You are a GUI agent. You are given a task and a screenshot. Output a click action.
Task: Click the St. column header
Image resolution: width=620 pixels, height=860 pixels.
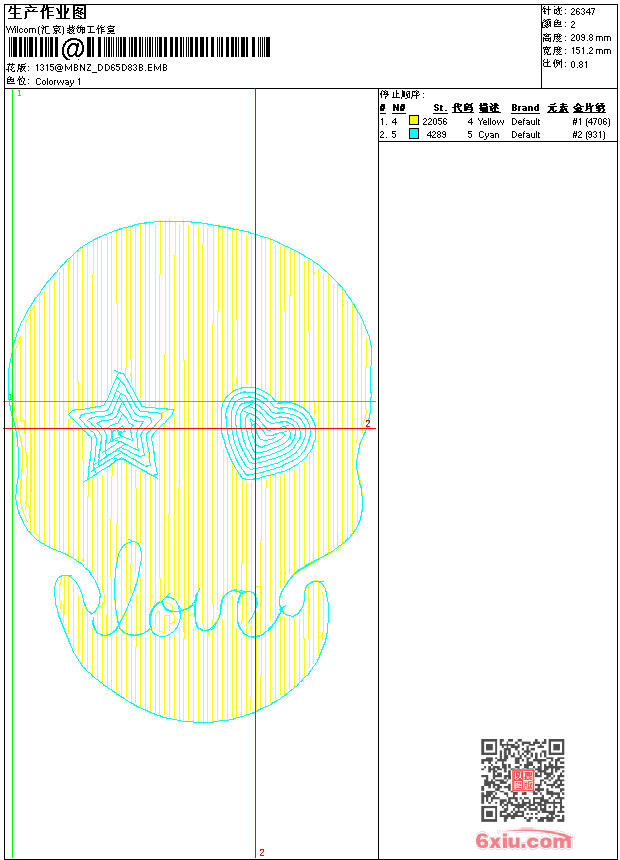440,108
